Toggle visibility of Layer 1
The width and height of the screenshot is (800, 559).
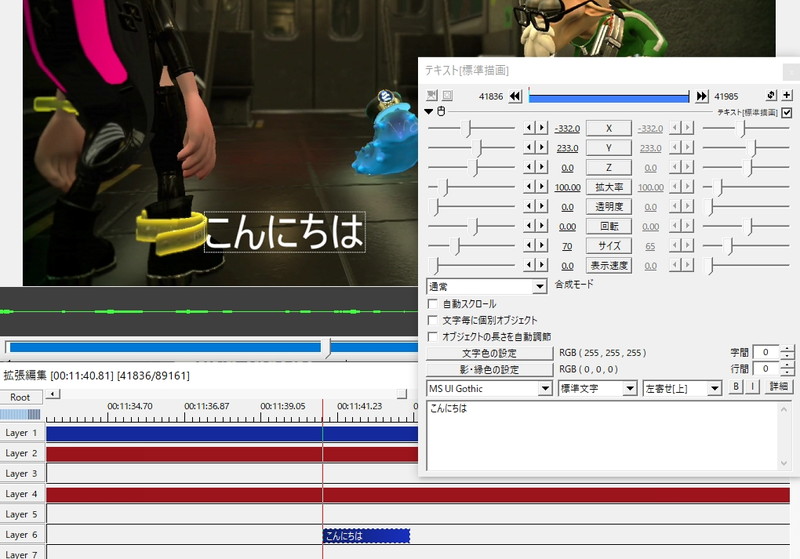click(21, 433)
